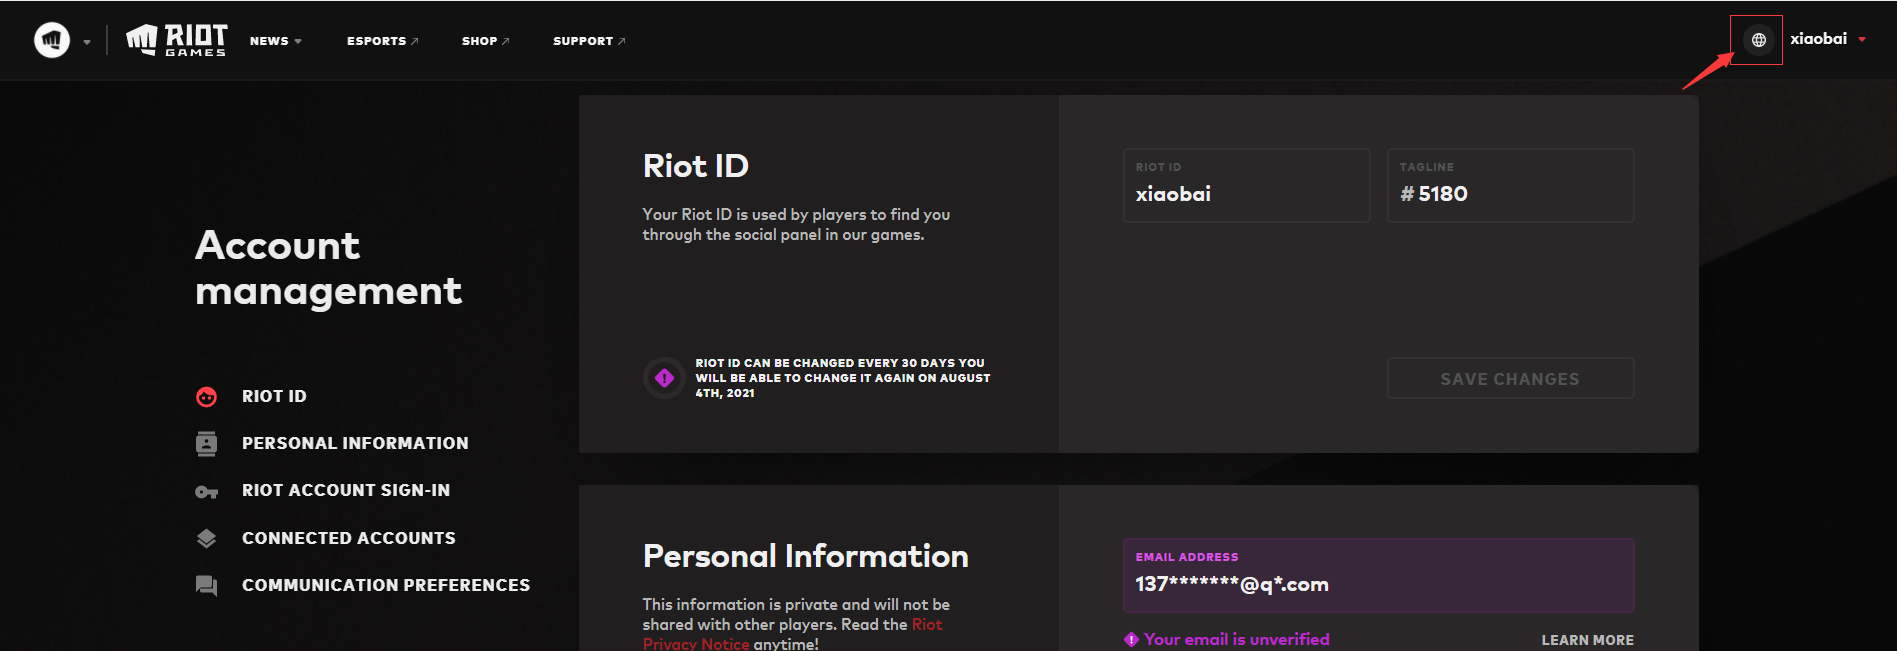Click the 'Personal Information' card heading
Viewport: 1897px width, 651px height.
pos(805,556)
